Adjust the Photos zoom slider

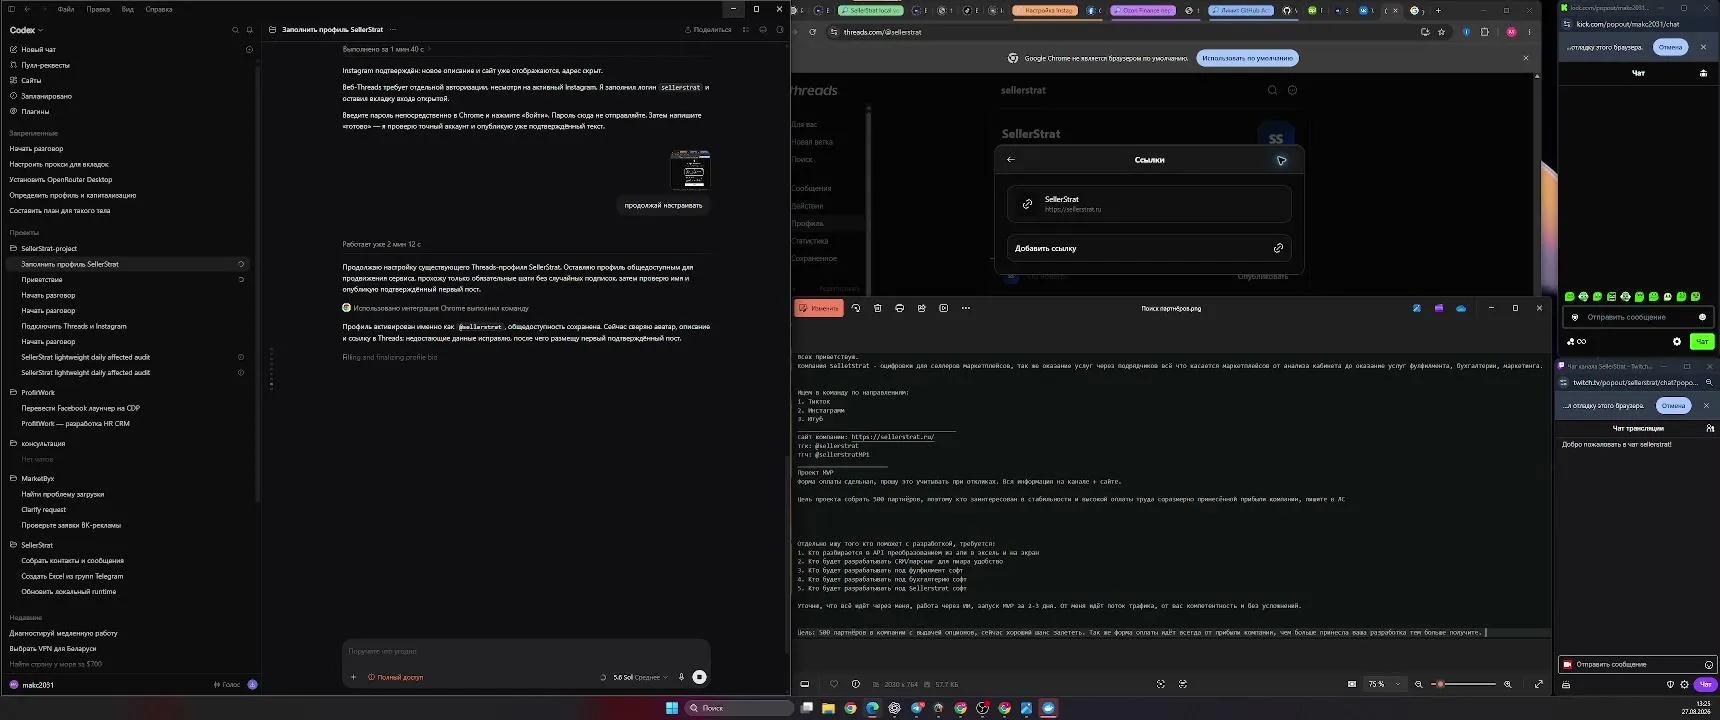(x=1464, y=684)
